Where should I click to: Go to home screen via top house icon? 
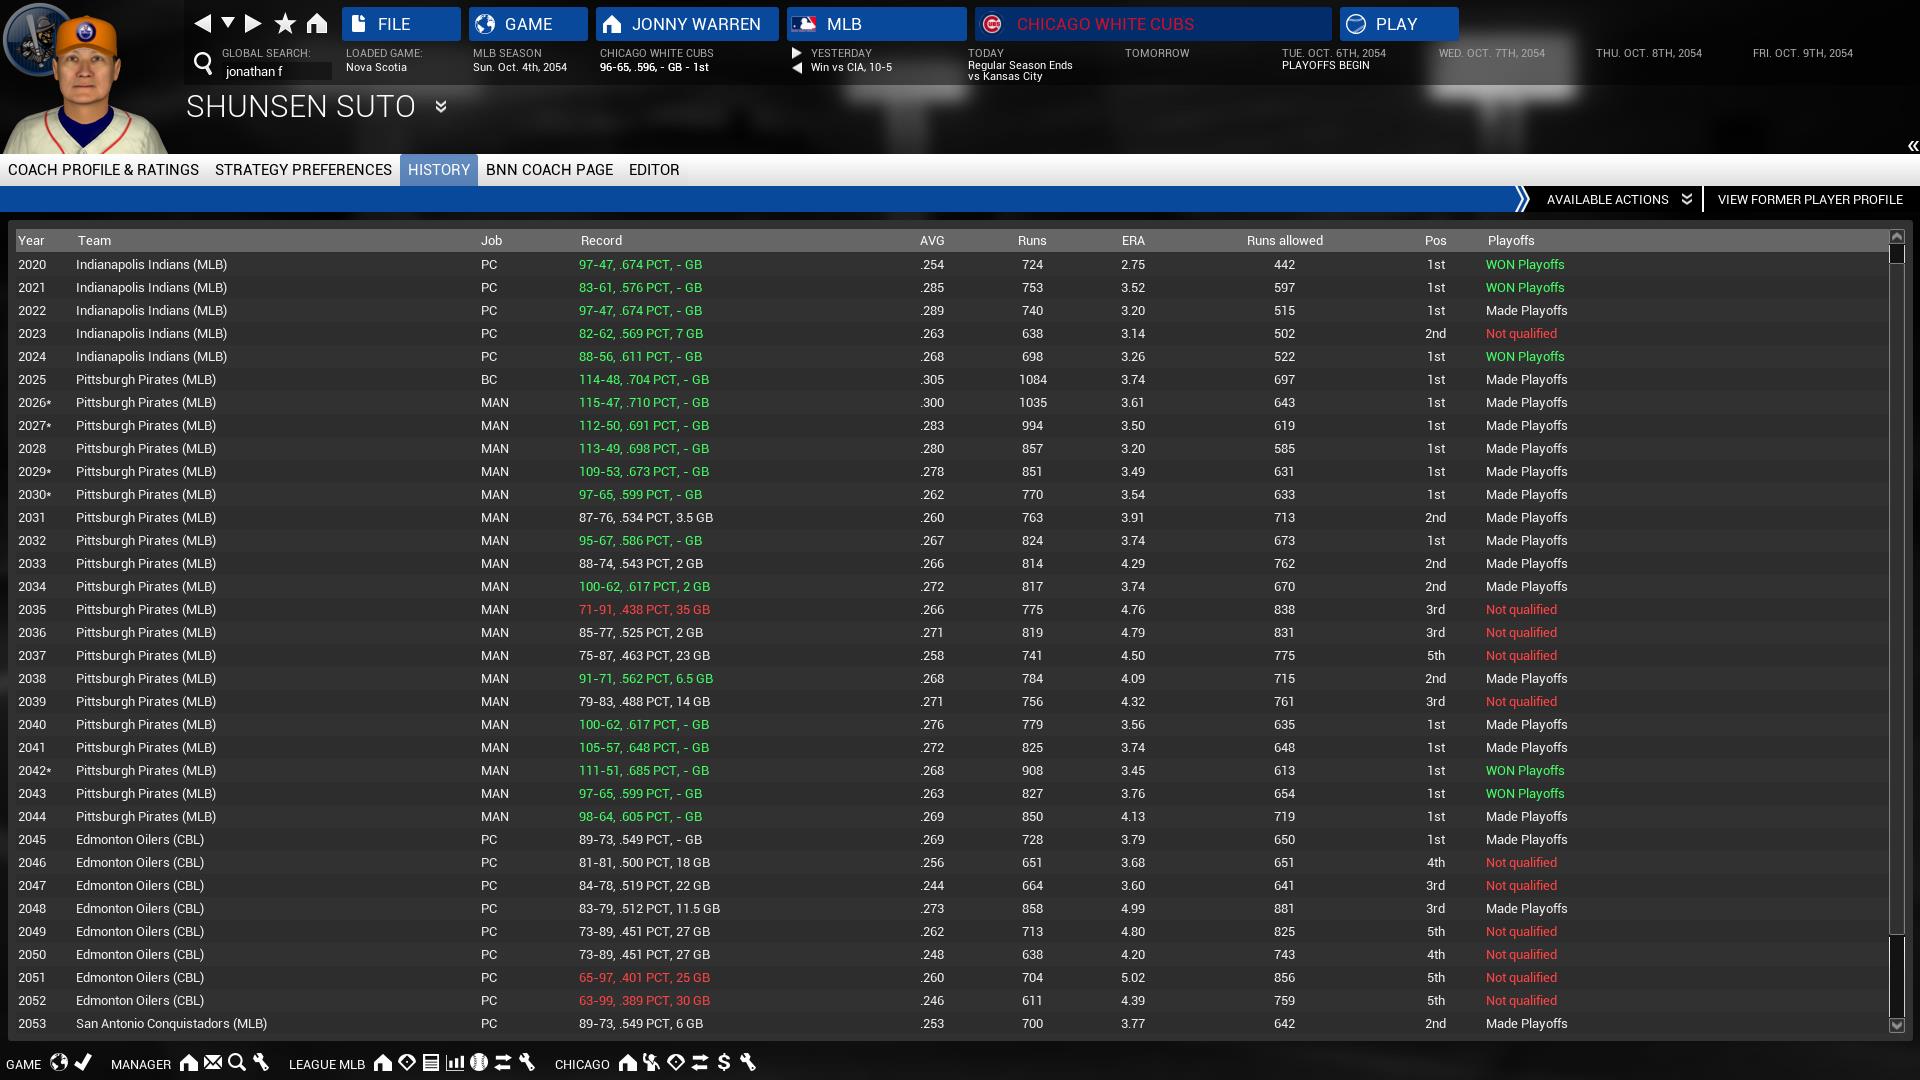coord(317,23)
